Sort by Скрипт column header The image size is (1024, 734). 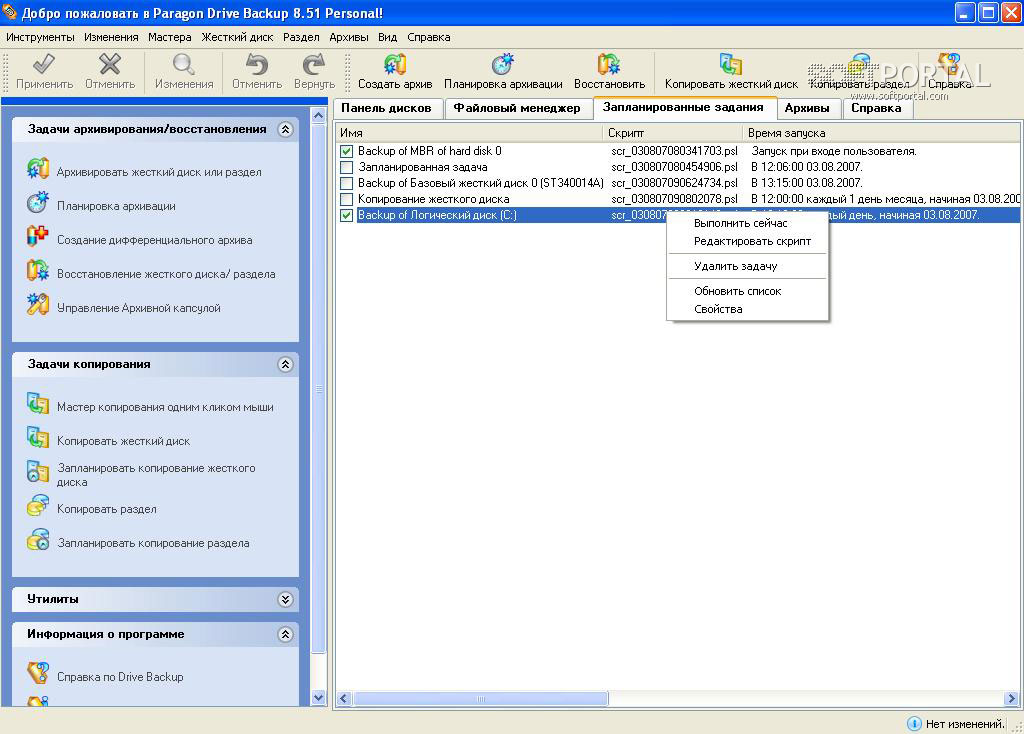tap(673, 133)
